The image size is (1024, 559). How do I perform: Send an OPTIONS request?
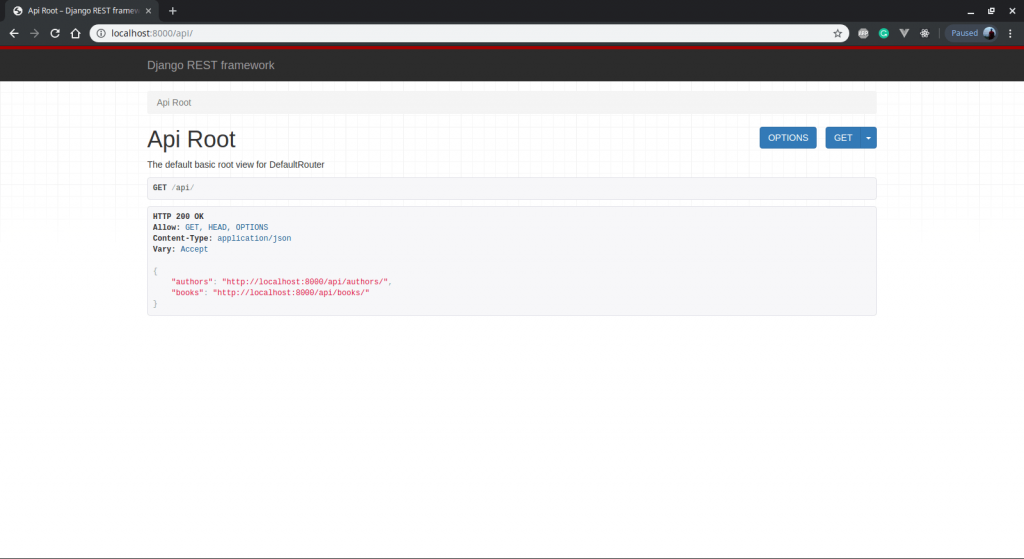[788, 138]
